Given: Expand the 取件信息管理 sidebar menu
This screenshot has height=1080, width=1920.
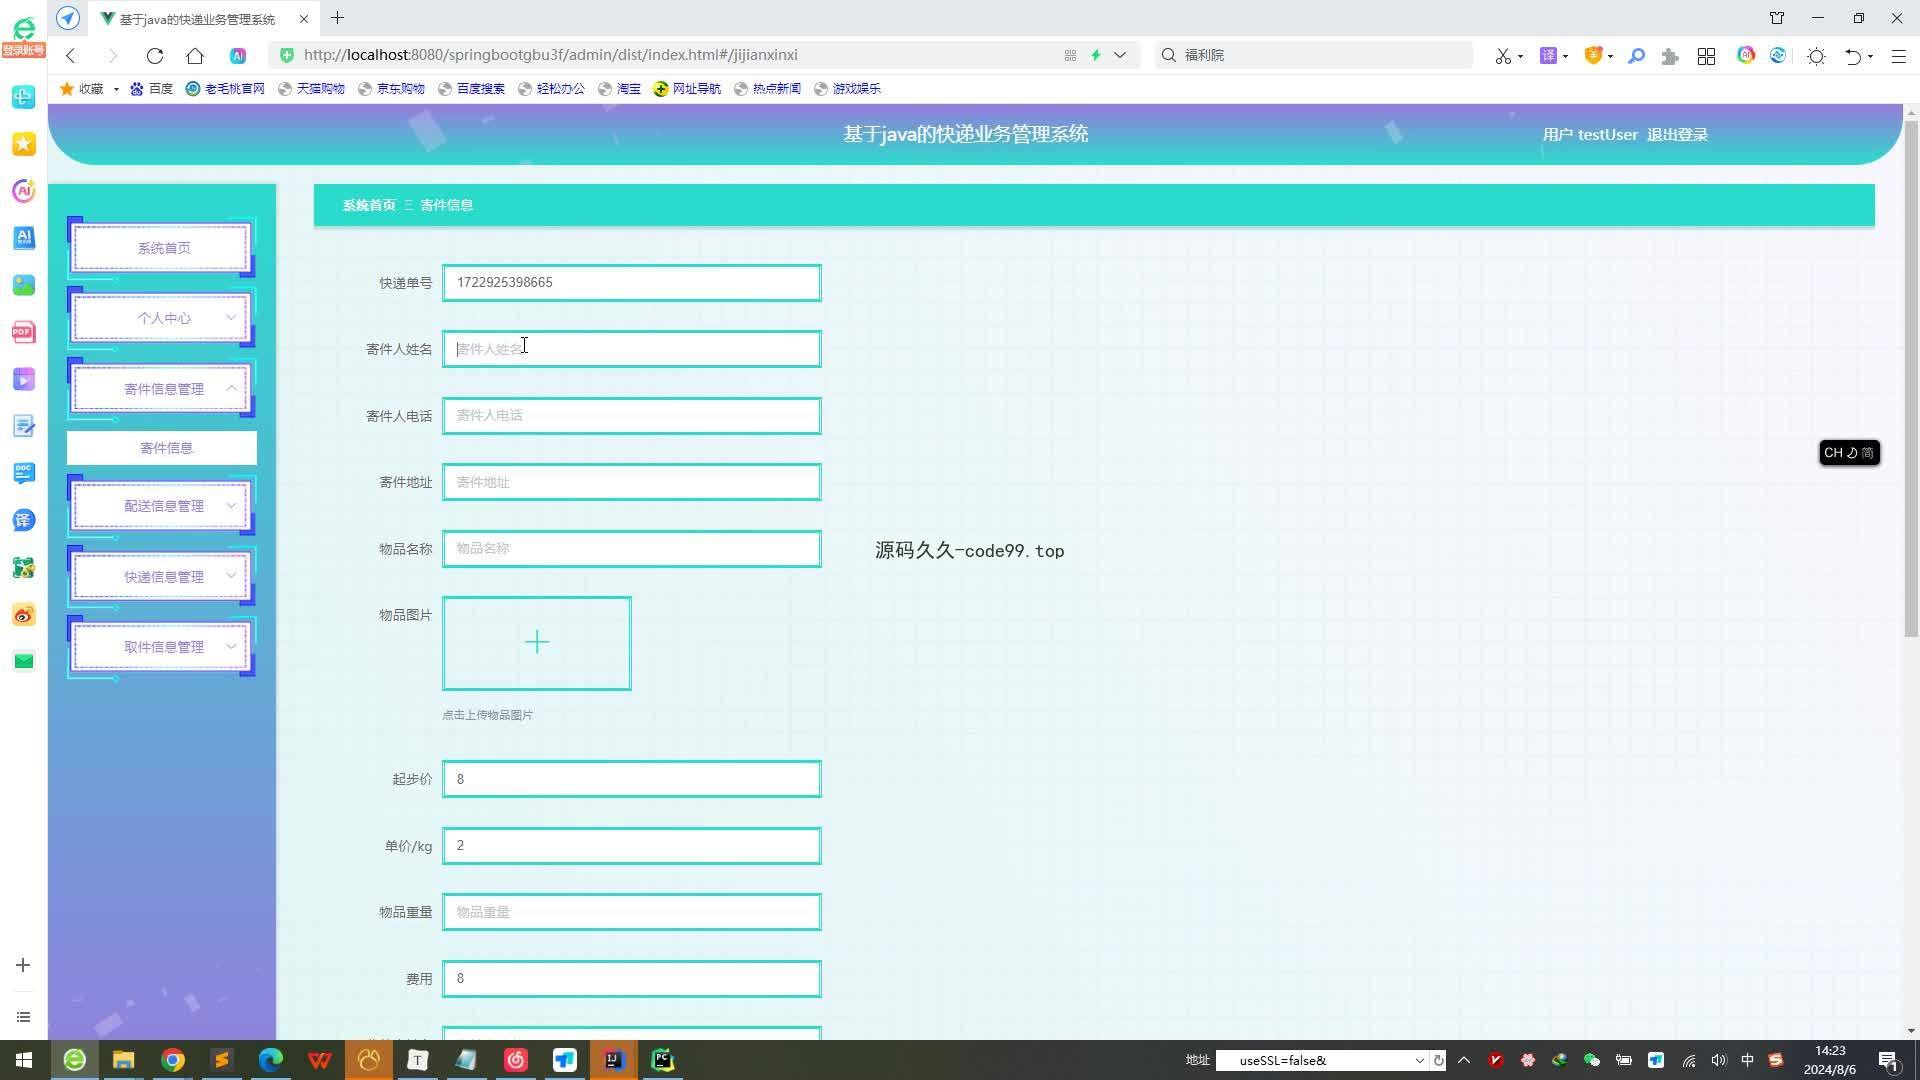Looking at the screenshot, I should pos(161,647).
